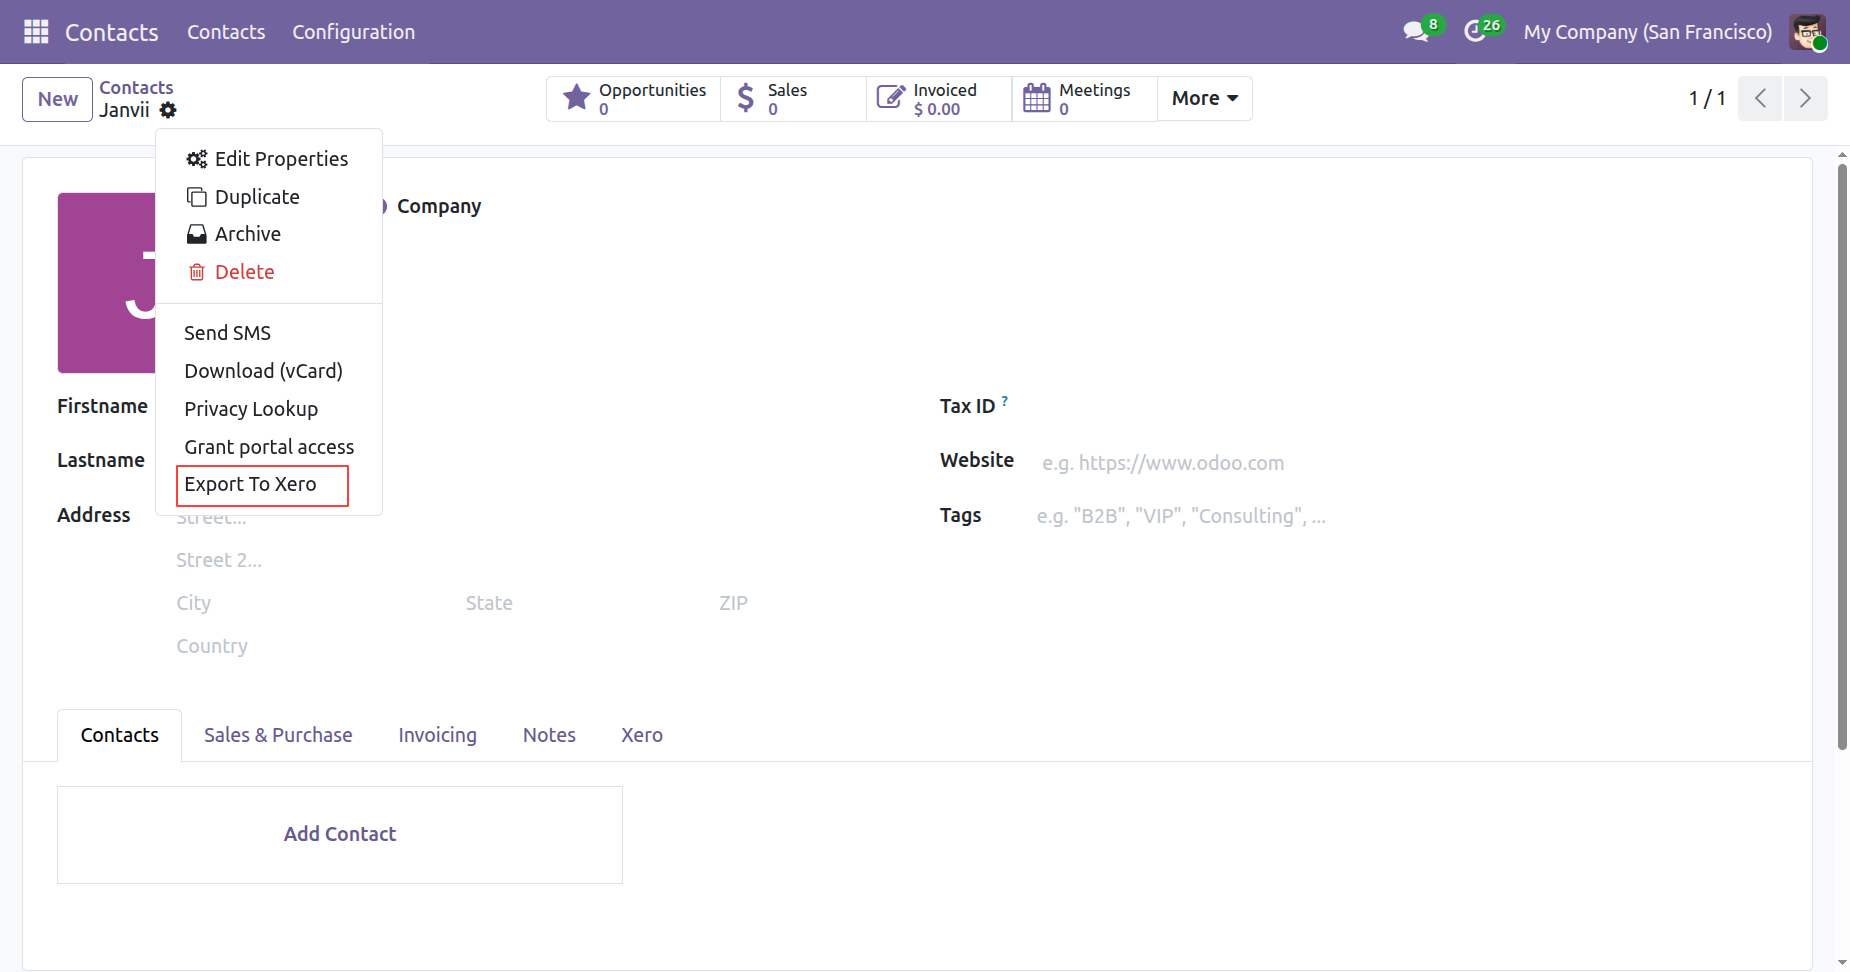Image resolution: width=1850 pixels, height=972 pixels.
Task: Open the apps grid menu icon
Action: coord(36,32)
